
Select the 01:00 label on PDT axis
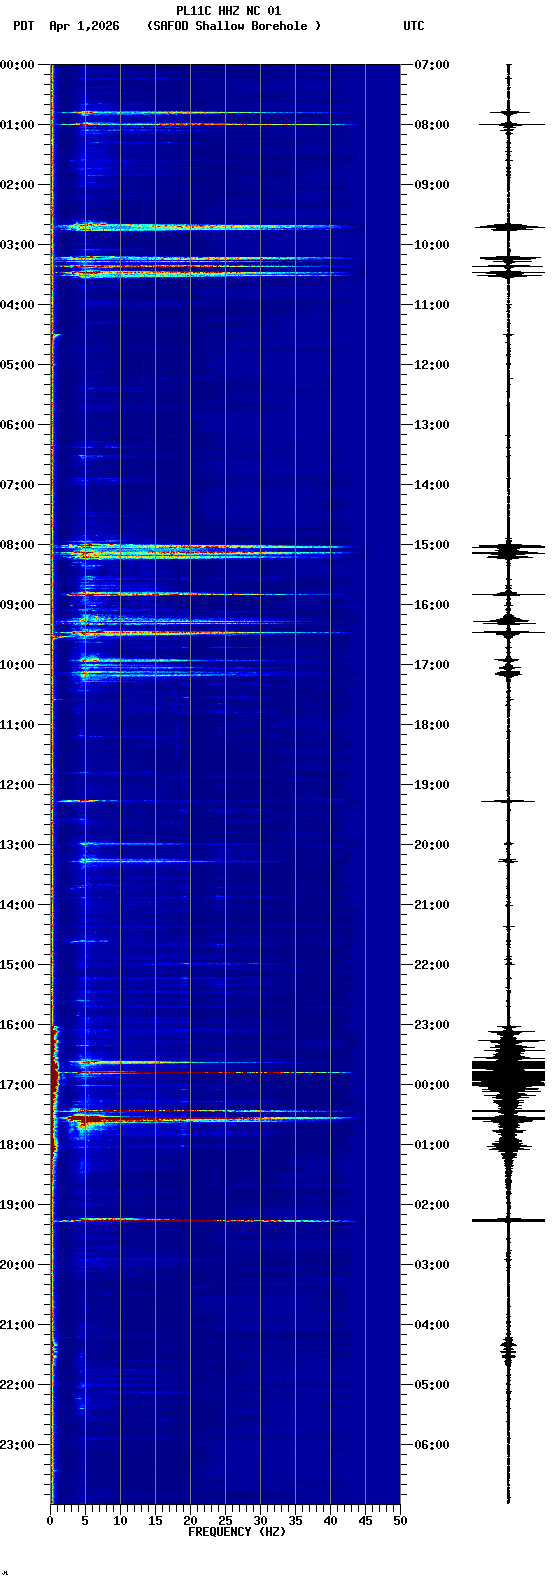(17, 125)
